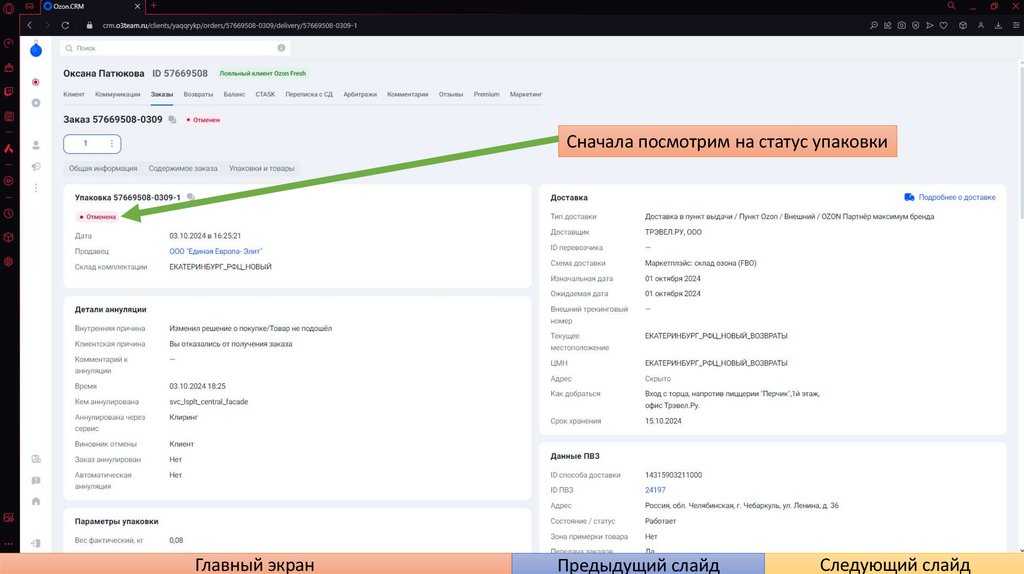Open the Комментарии tab

408,94
